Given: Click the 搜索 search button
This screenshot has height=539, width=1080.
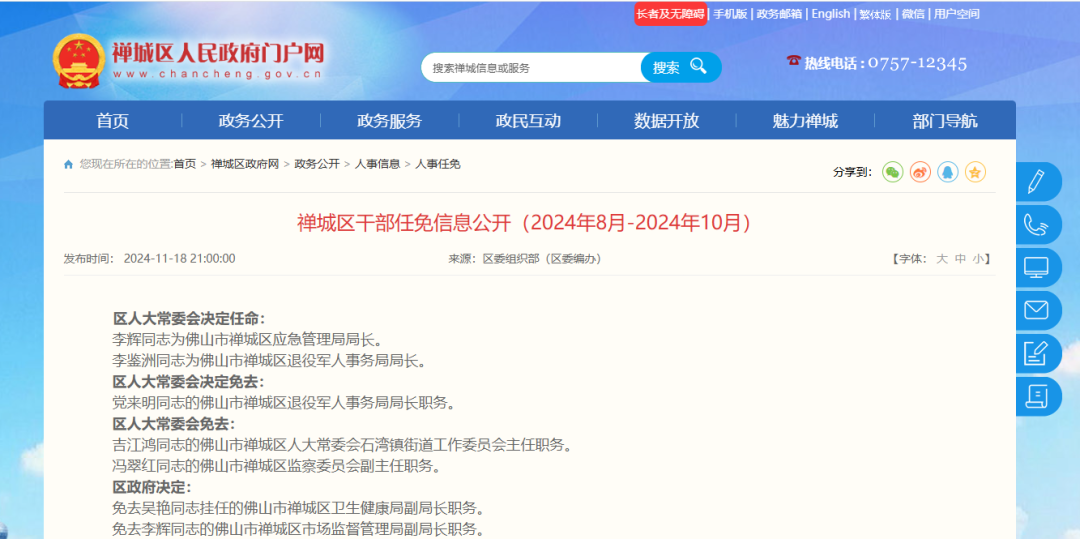Looking at the screenshot, I should [x=680, y=67].
